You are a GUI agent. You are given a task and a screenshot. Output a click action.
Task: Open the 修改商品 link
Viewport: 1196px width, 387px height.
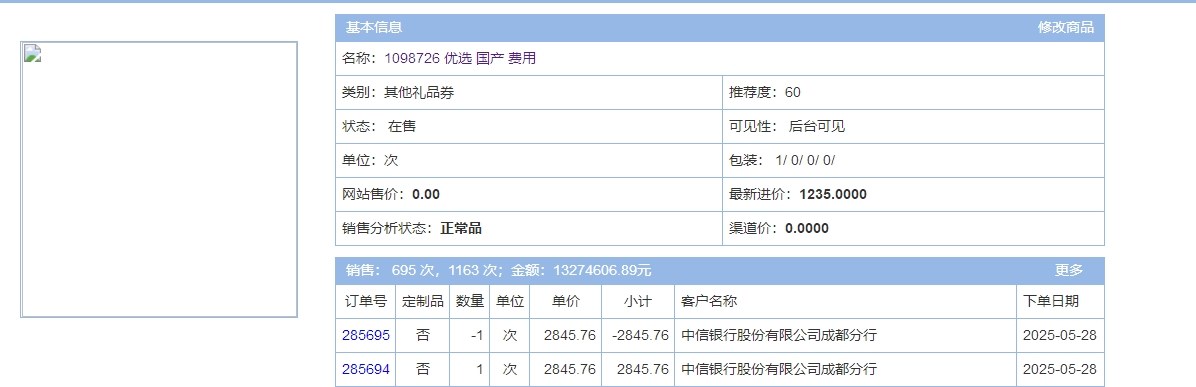(x=1065, y=27)
